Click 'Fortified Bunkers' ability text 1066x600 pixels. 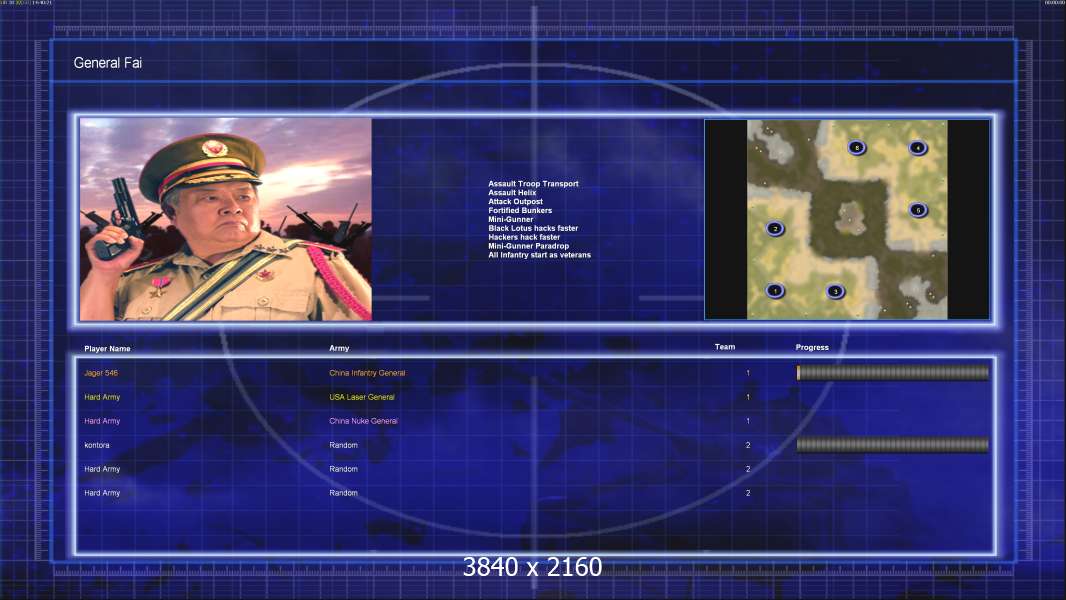(x=520, y=210)
